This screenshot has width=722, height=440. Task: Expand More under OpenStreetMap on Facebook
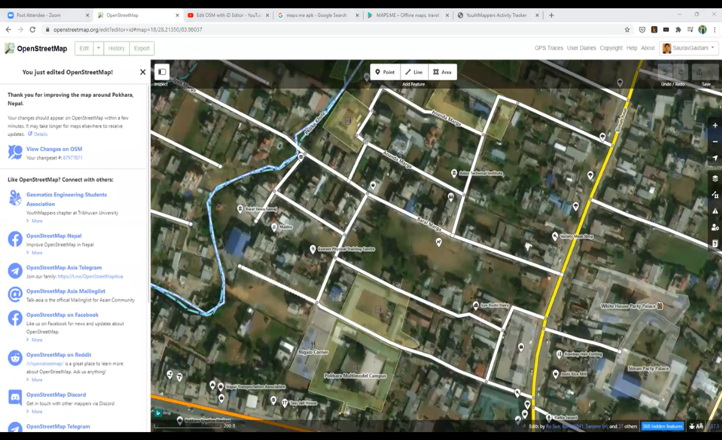click(37, 340)
